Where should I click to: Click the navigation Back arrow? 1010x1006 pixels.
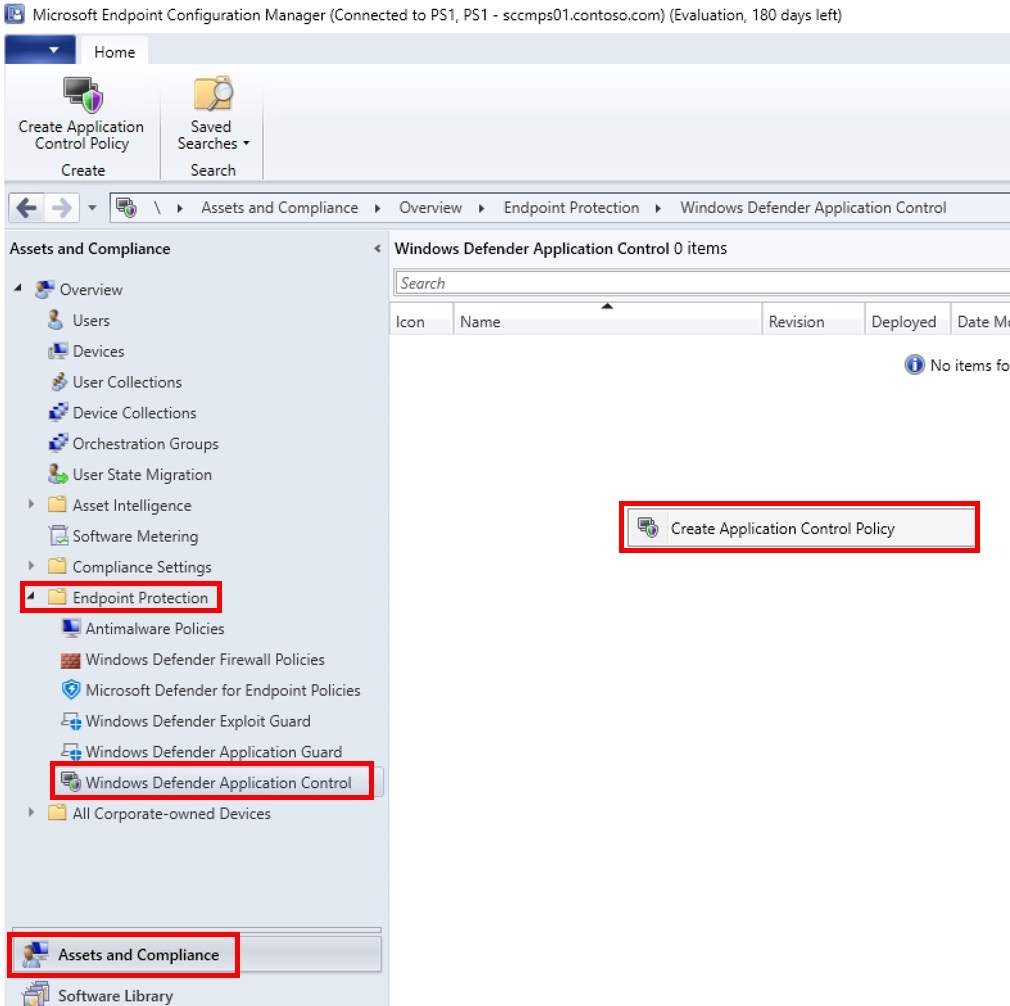coord(26,208)
